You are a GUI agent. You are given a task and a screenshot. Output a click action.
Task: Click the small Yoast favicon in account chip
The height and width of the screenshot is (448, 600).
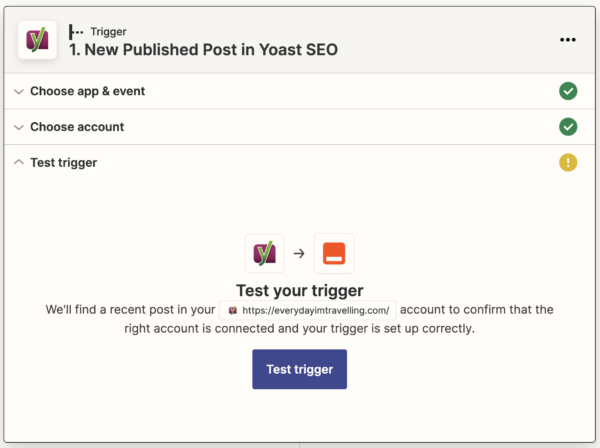coord(233,310)
